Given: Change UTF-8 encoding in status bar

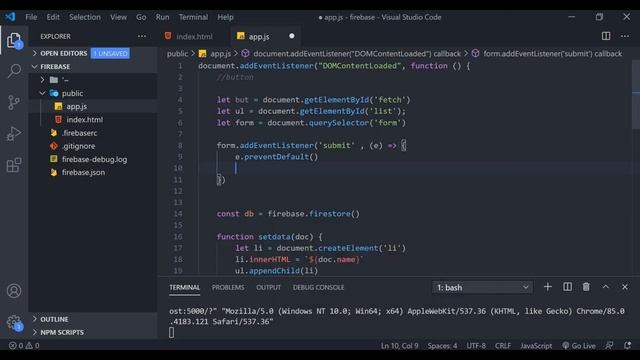Looking at the screenshot, I should (476, 346).
